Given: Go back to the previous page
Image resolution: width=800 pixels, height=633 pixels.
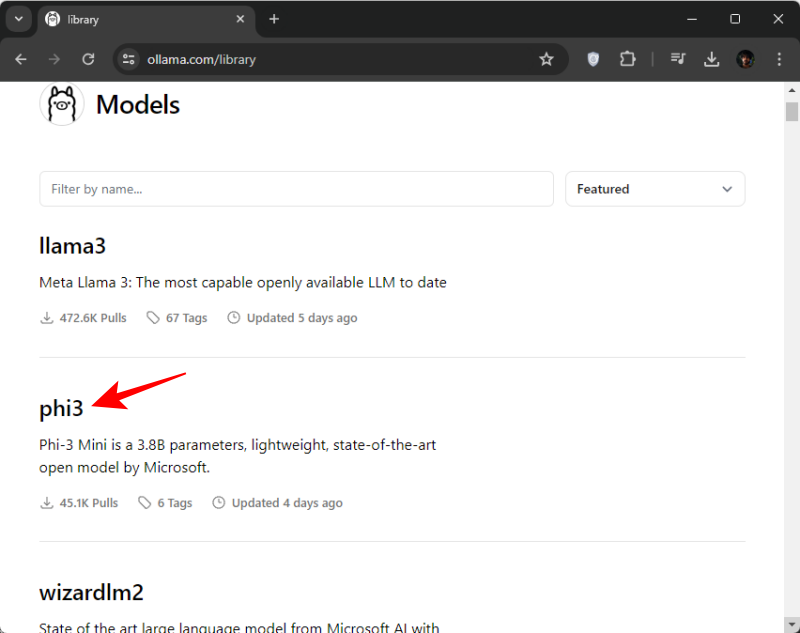Looking at the screenshot, I should [x=20, y=59].
